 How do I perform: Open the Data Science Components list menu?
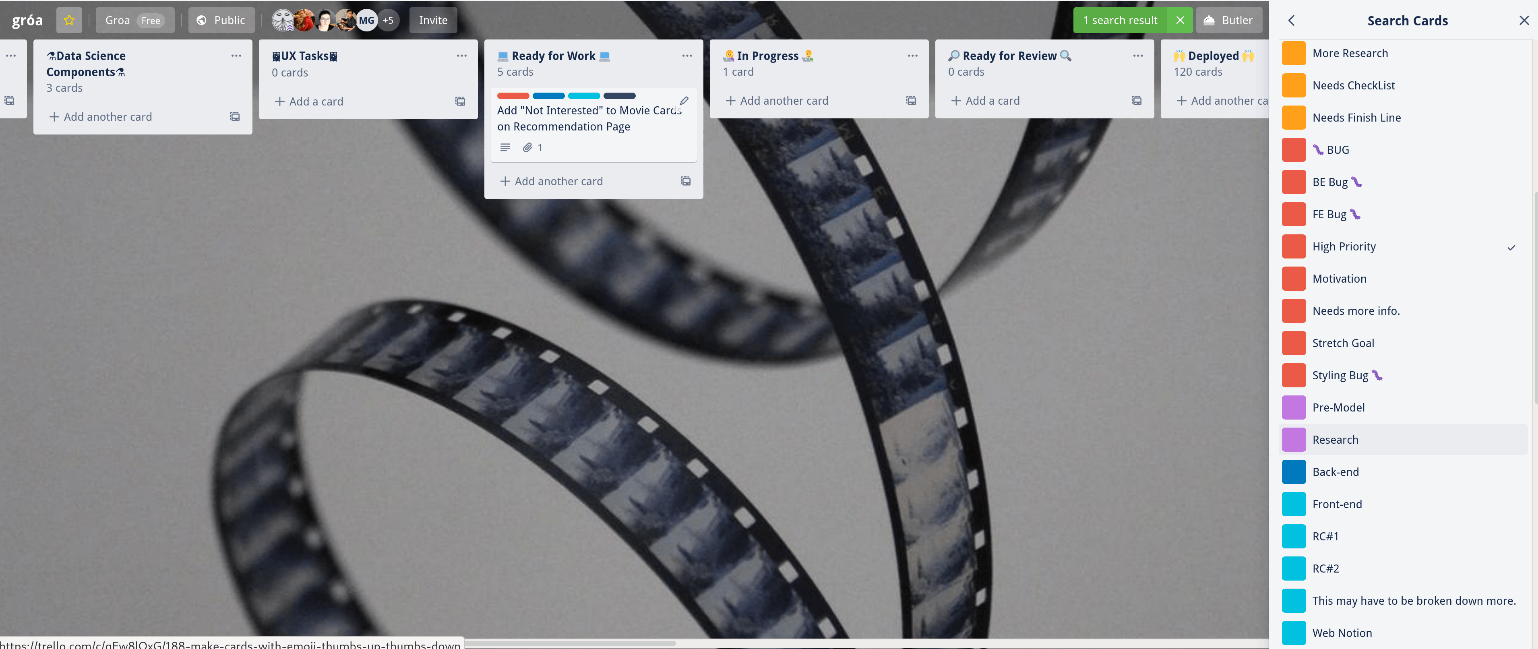point(236,56)
